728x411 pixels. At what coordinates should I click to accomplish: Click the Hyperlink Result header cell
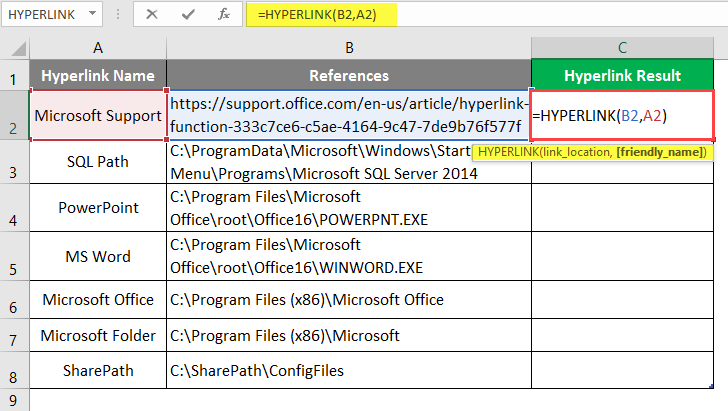[622, 75]
